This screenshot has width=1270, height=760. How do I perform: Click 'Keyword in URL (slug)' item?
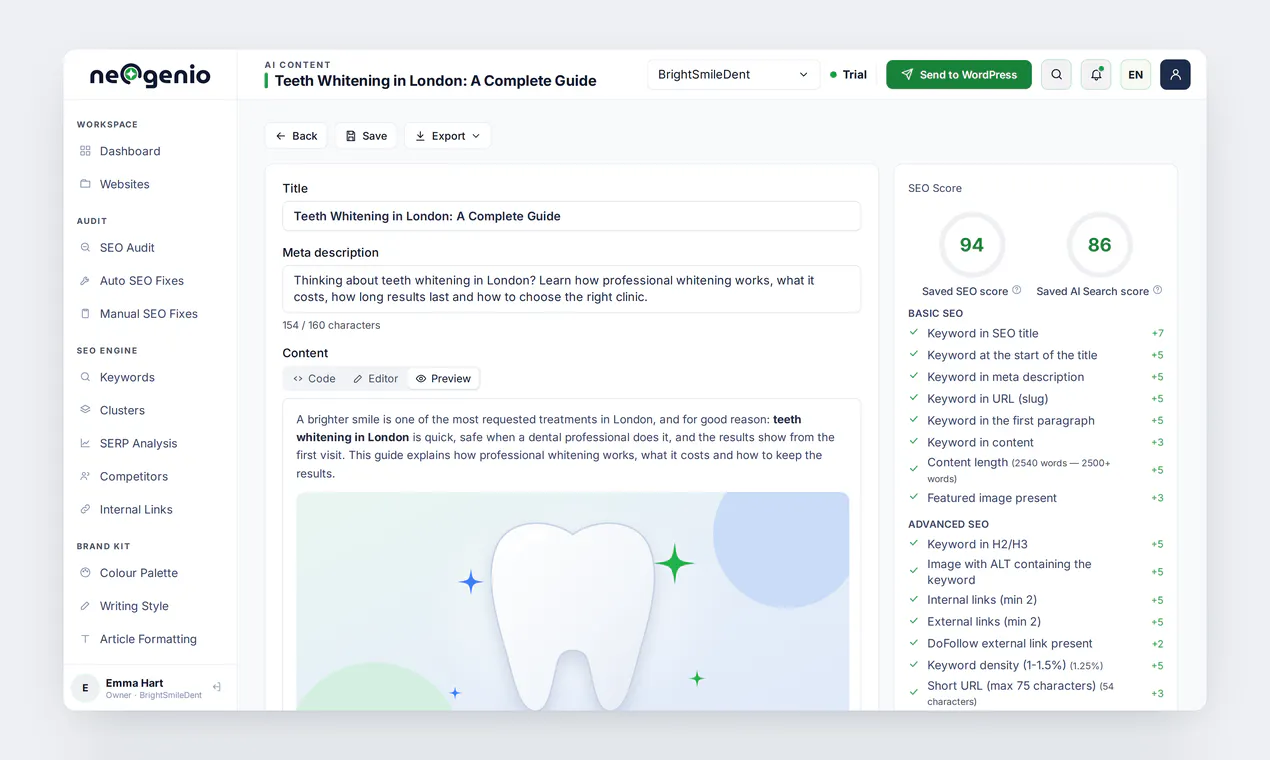[1036, 399]
